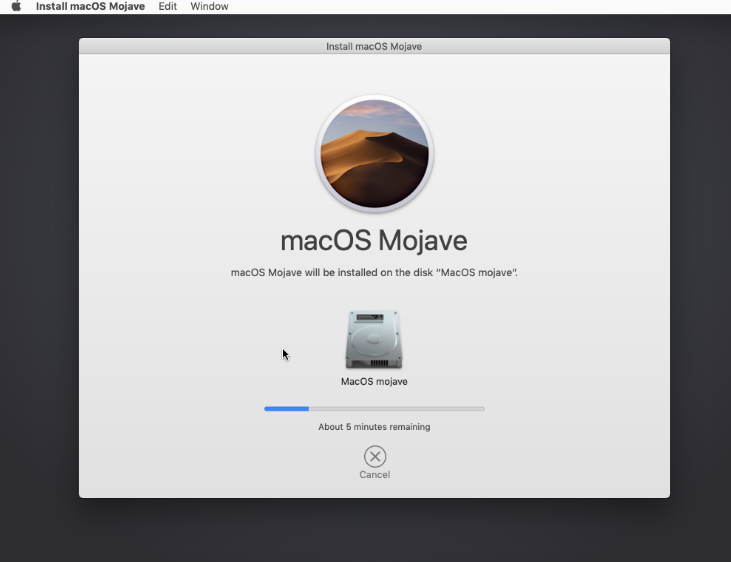Screen dimensions: 731x562
Task: Click the Cancel X circle icon
Action: click(x=375, y=456)
